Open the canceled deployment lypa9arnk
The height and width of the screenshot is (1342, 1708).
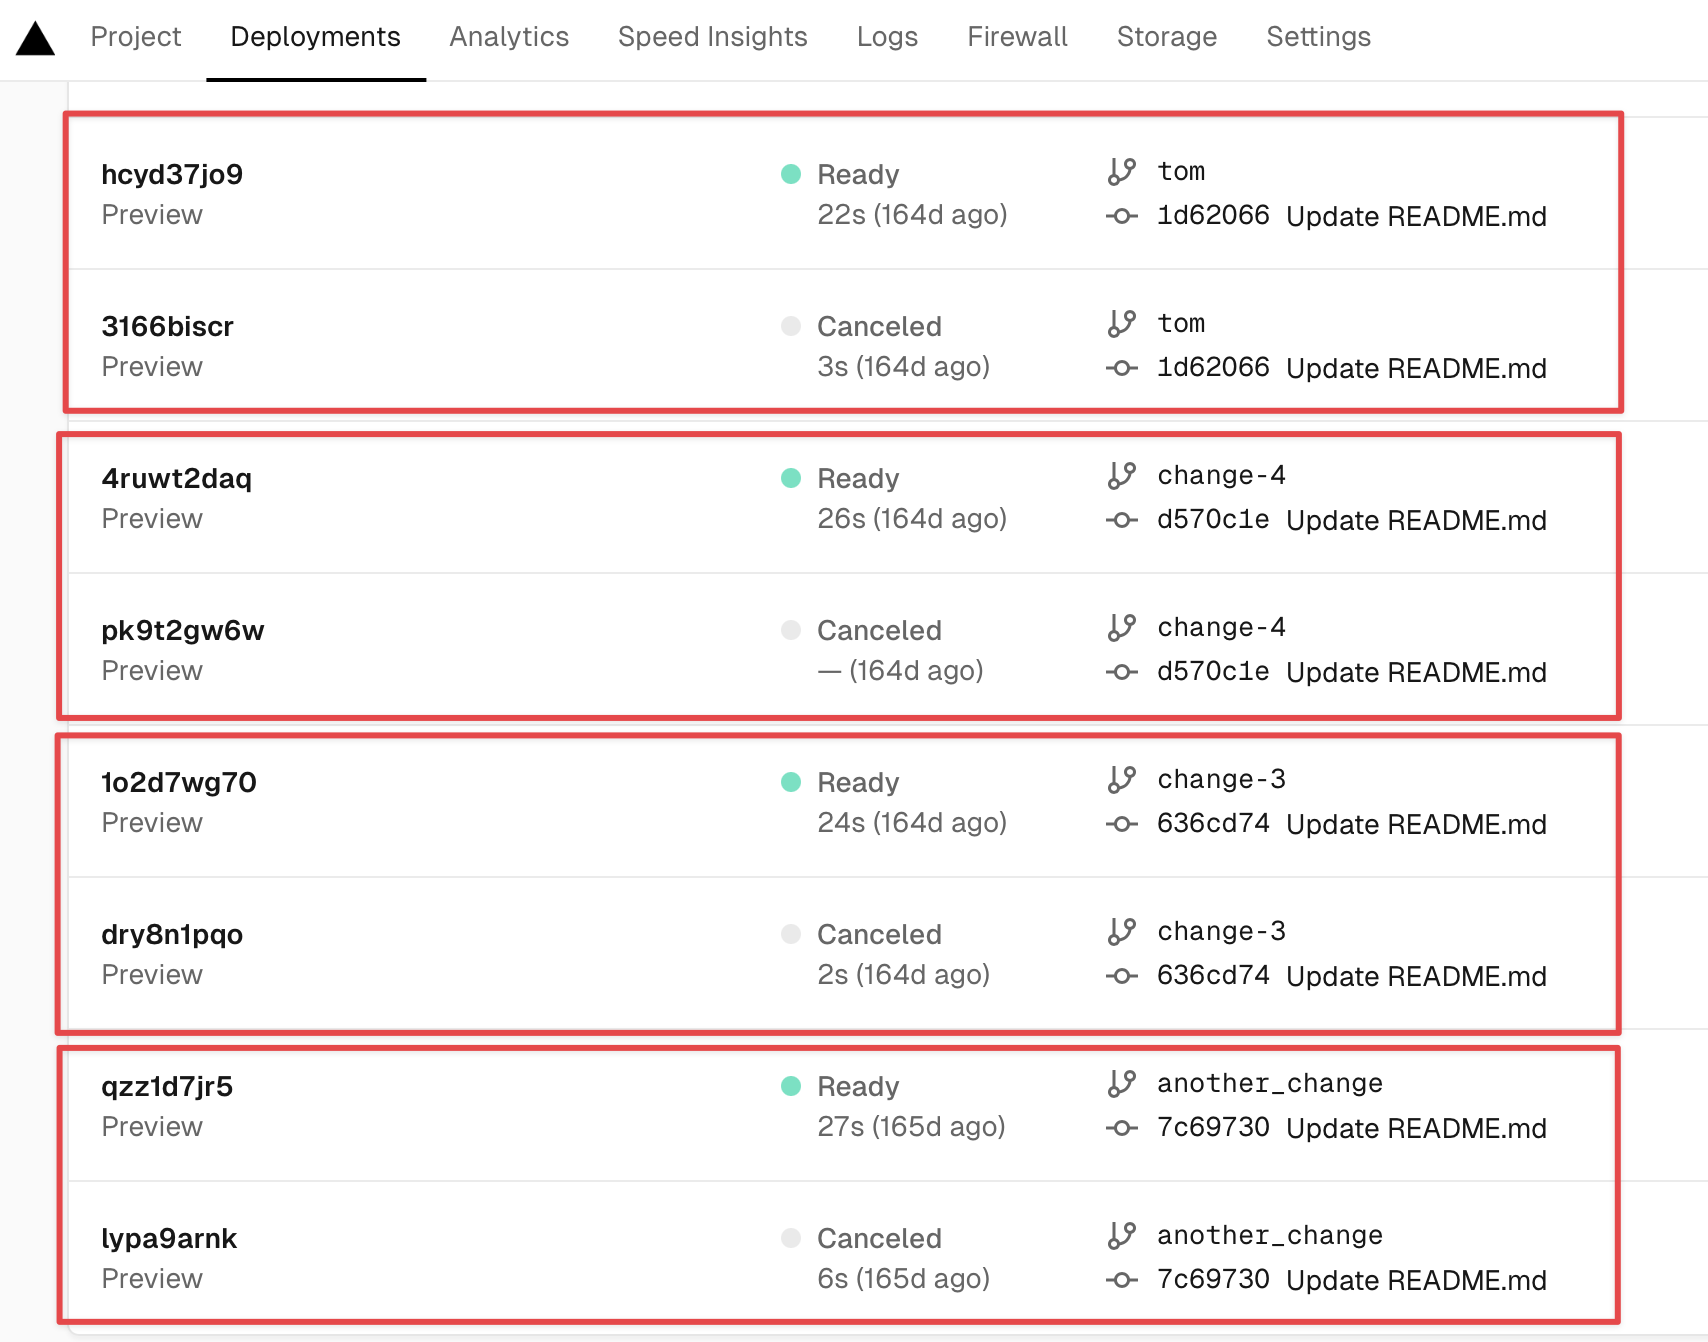169,1239
